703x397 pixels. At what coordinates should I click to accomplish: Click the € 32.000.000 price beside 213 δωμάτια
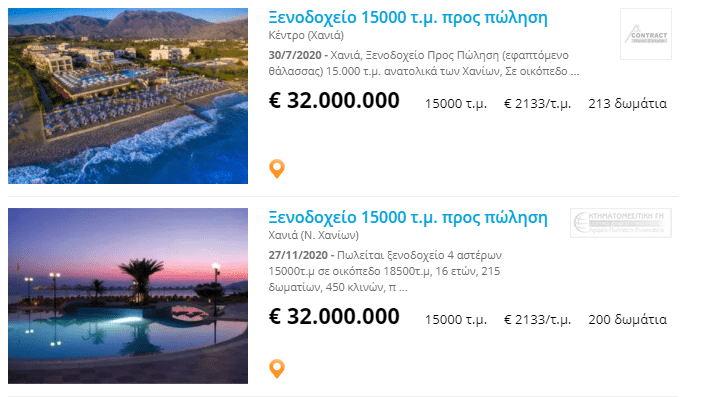click(334, 100)
